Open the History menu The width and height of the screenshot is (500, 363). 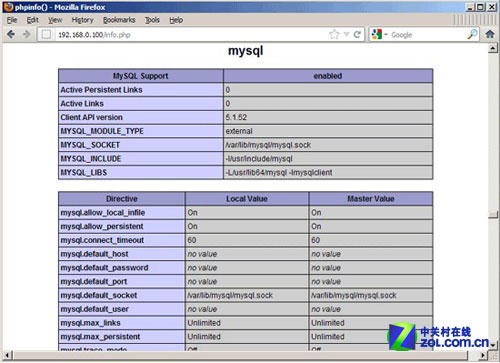coord(82,20)
